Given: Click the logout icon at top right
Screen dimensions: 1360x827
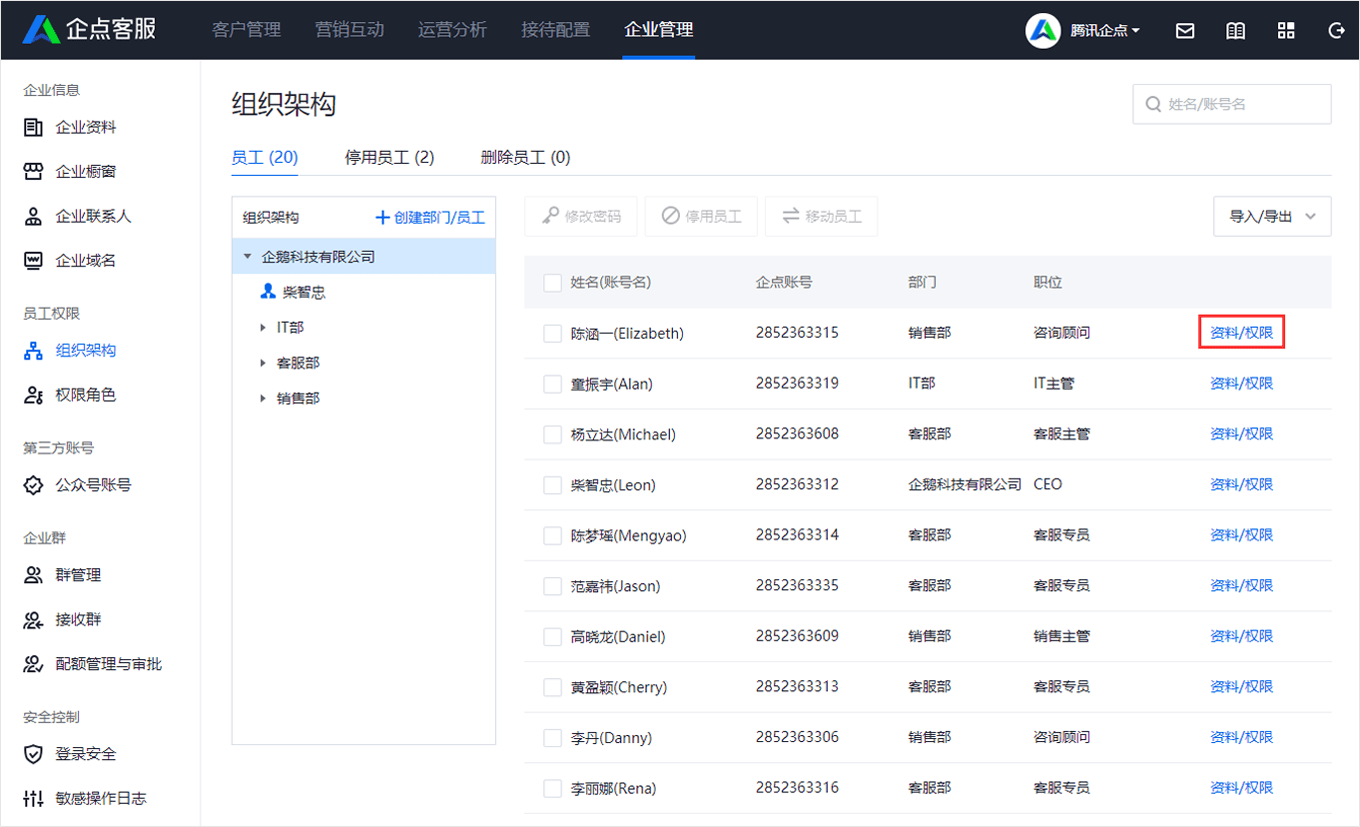Looking at the screenshot, I should click(1336, 30).
